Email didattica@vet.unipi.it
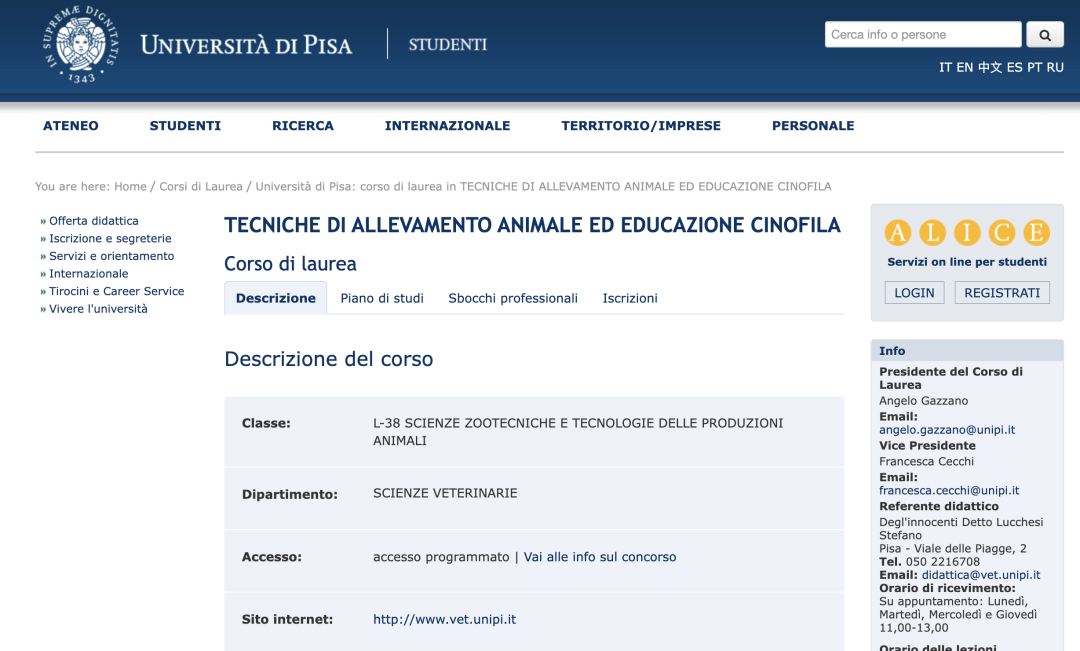 pos(981,575)
